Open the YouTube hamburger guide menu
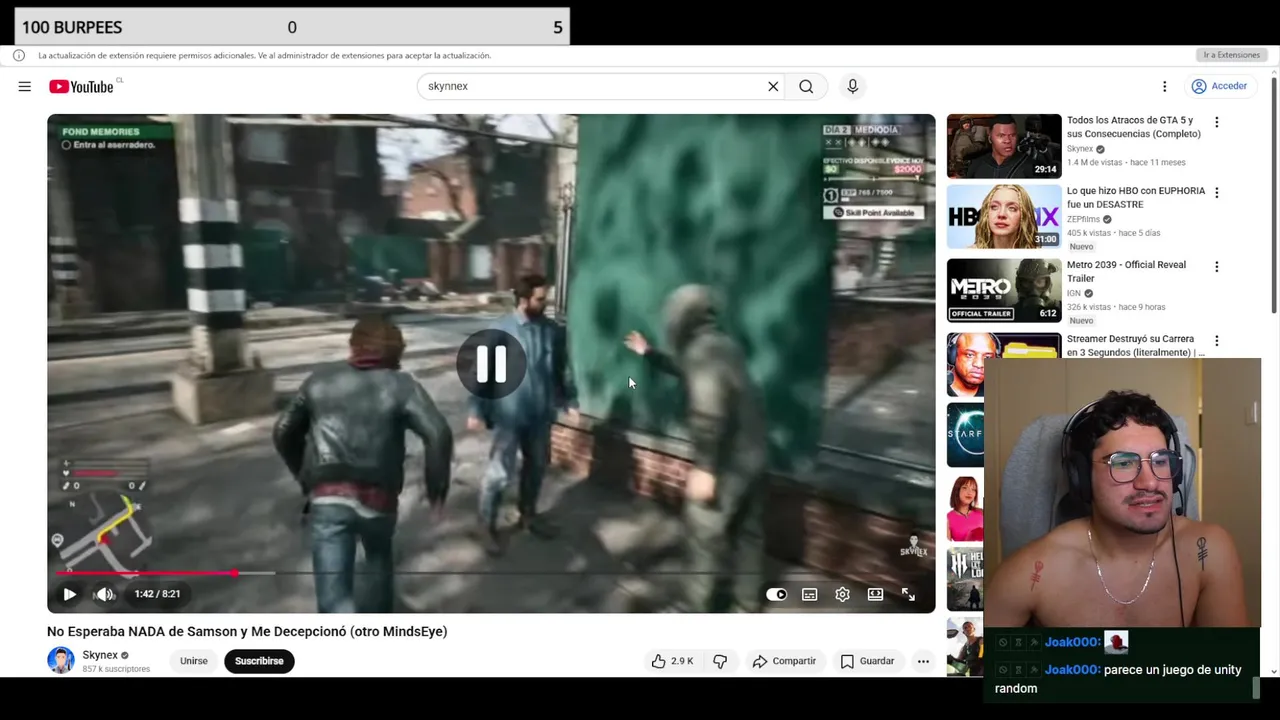The width and height of the screenshot is (1280, 720). (x=24, y=87)
